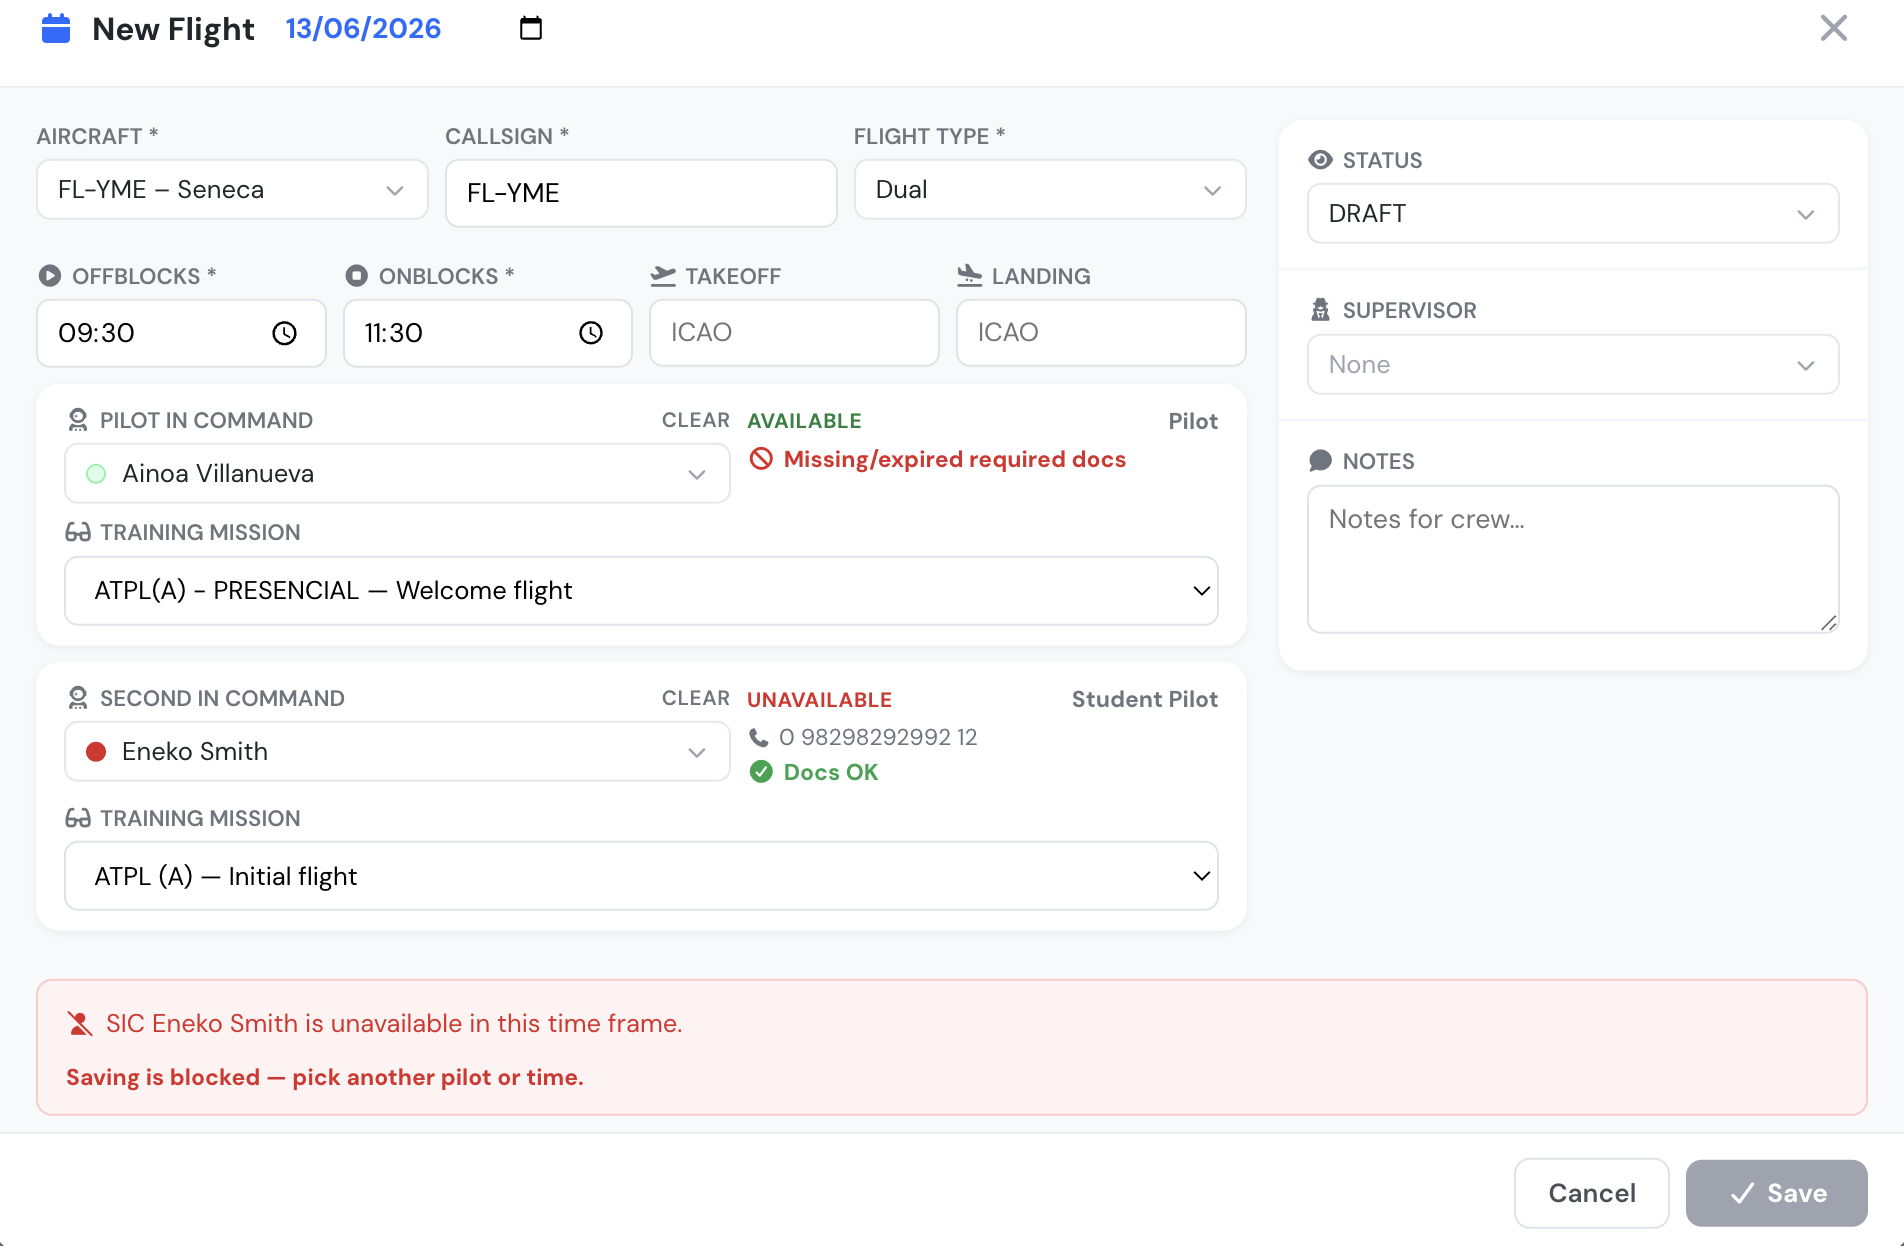Click the phone icon next to Eneko's number
The image size is (1904, 1246).
pos(759,738)
